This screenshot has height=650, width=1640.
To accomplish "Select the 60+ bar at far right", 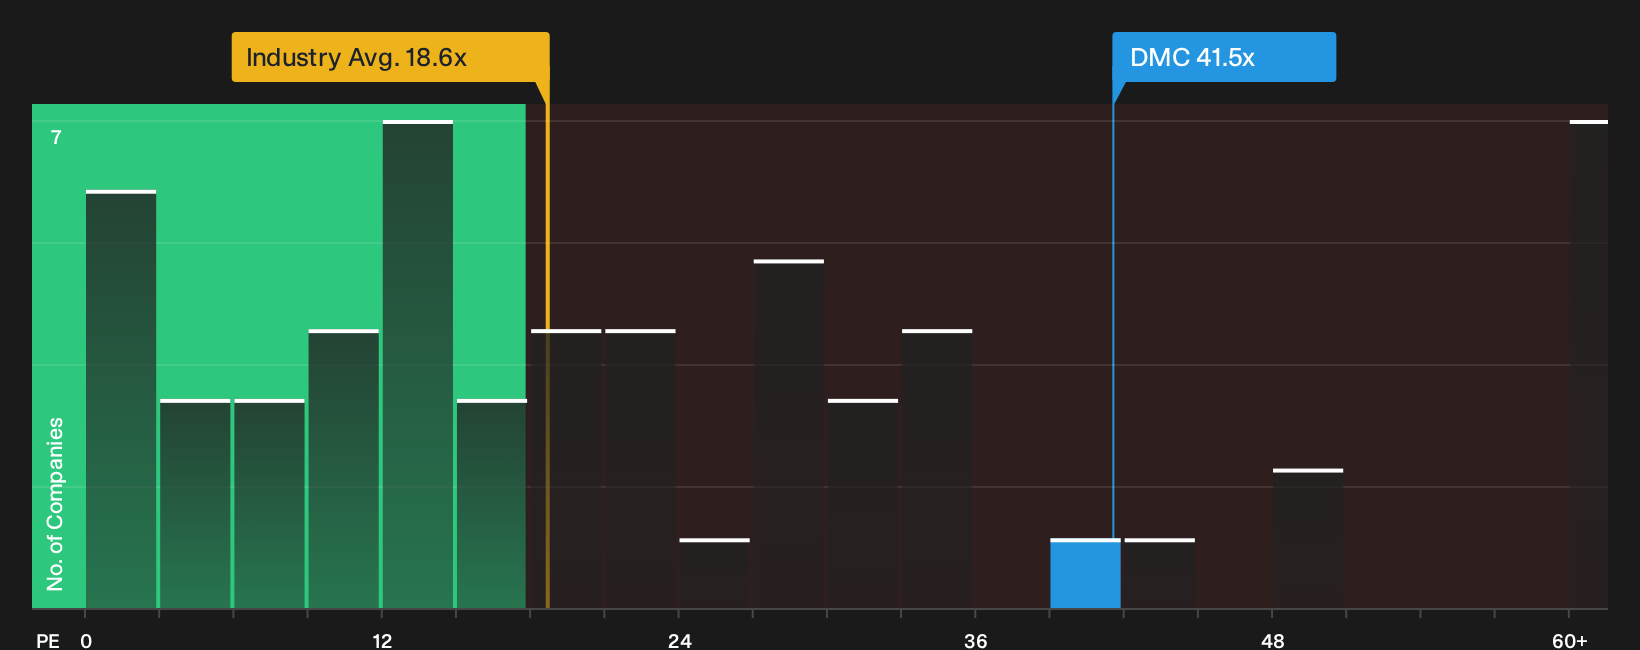I will [x=1589, y=365].
